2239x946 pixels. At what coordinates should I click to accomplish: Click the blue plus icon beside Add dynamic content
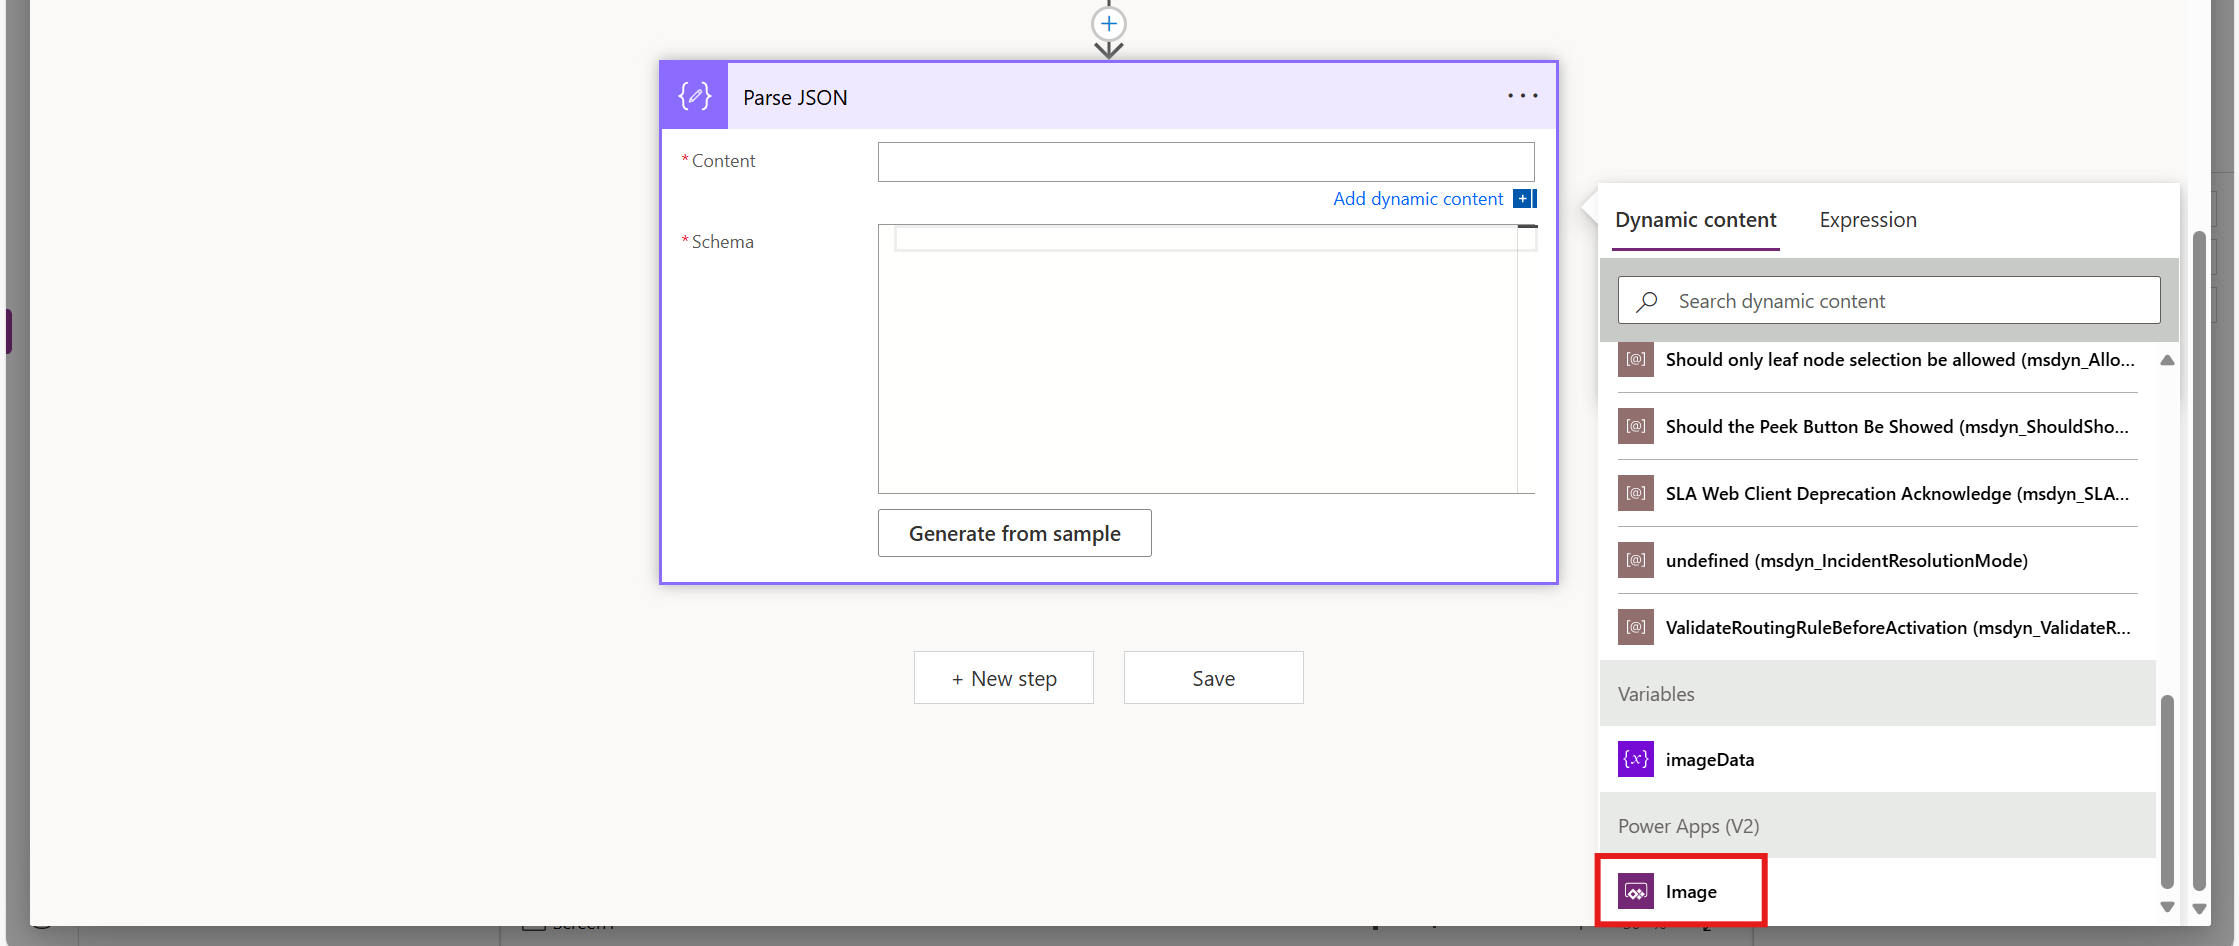point(1523,199)
